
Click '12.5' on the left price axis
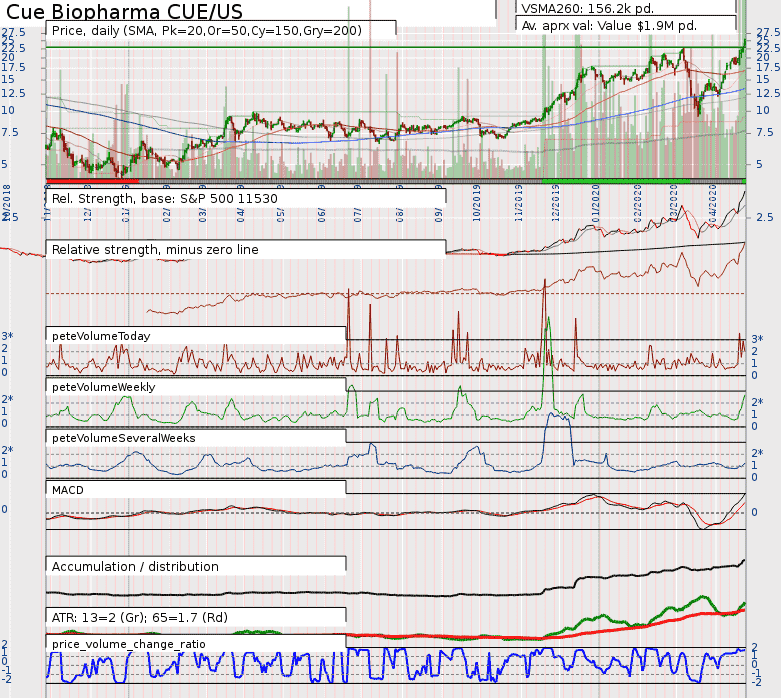point(12,93)
